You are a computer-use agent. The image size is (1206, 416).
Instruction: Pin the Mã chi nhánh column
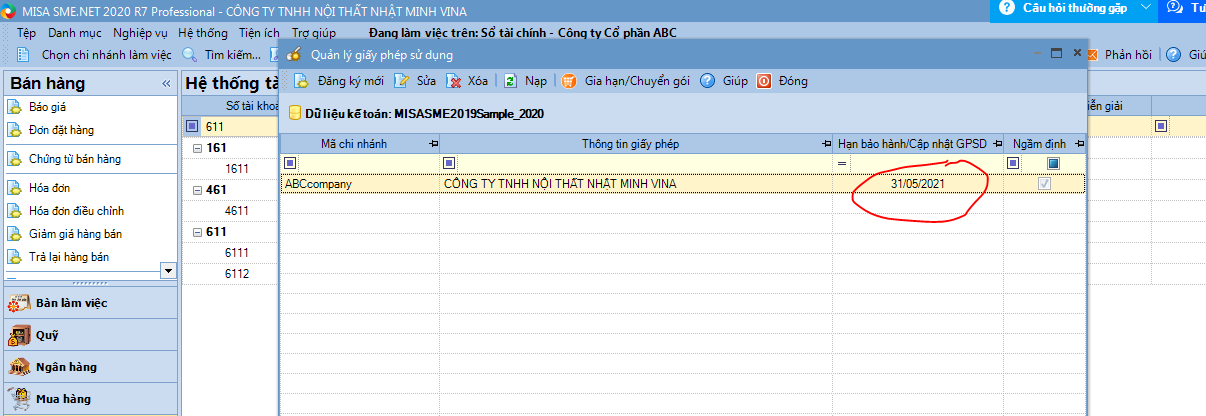coord(432,145)
